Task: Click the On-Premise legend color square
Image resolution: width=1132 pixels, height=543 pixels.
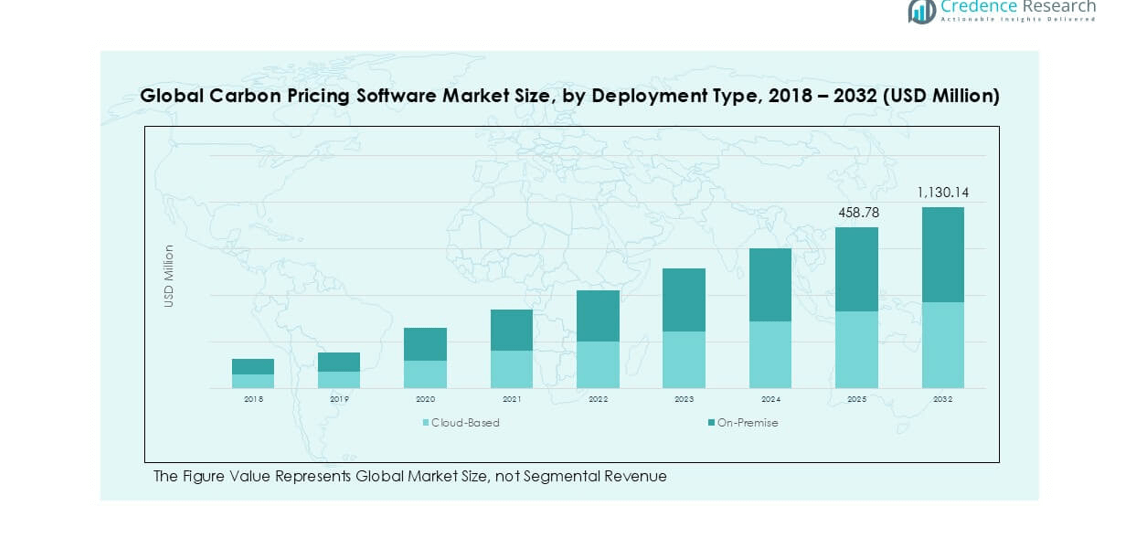Action: [711, 423]
